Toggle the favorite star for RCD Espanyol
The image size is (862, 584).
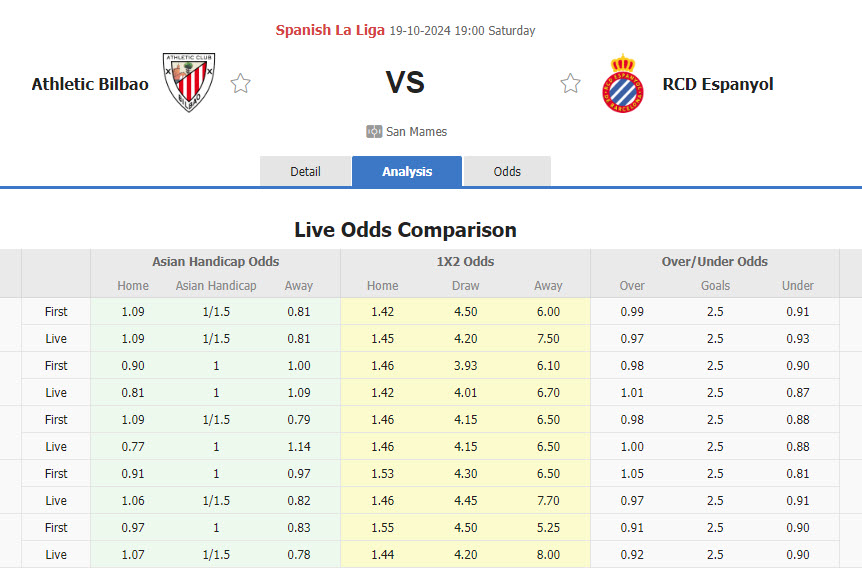[570, 84]
